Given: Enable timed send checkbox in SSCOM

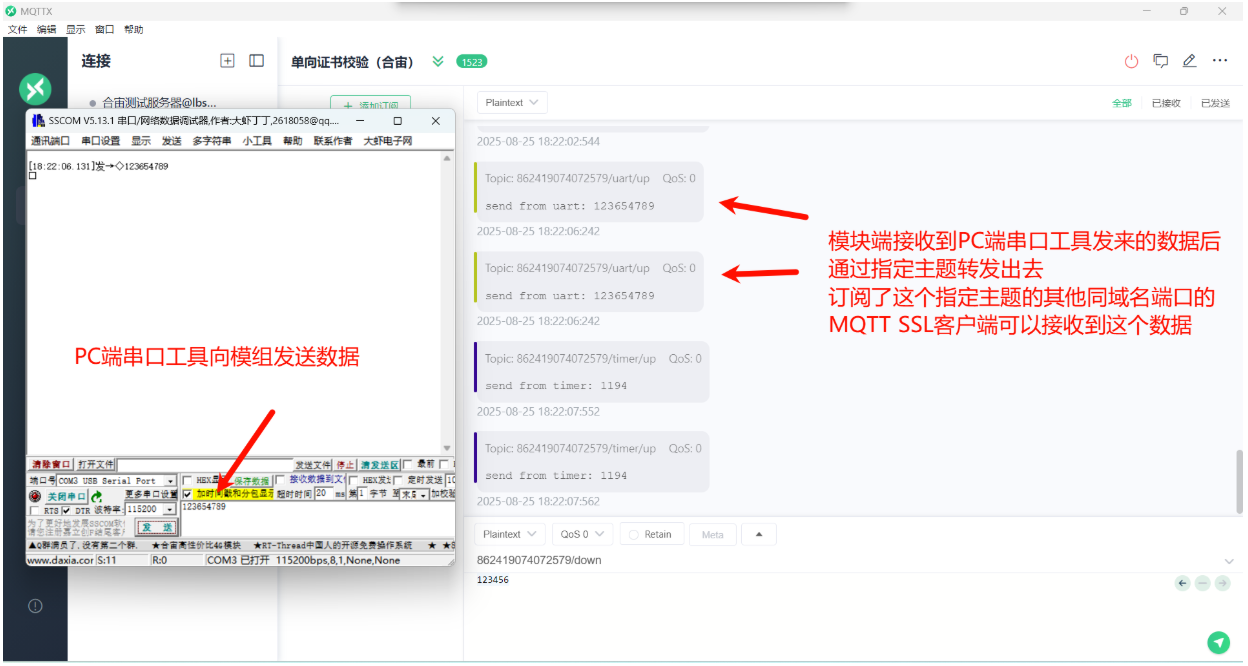Looking at the screenshot, I should pos(398,481).
